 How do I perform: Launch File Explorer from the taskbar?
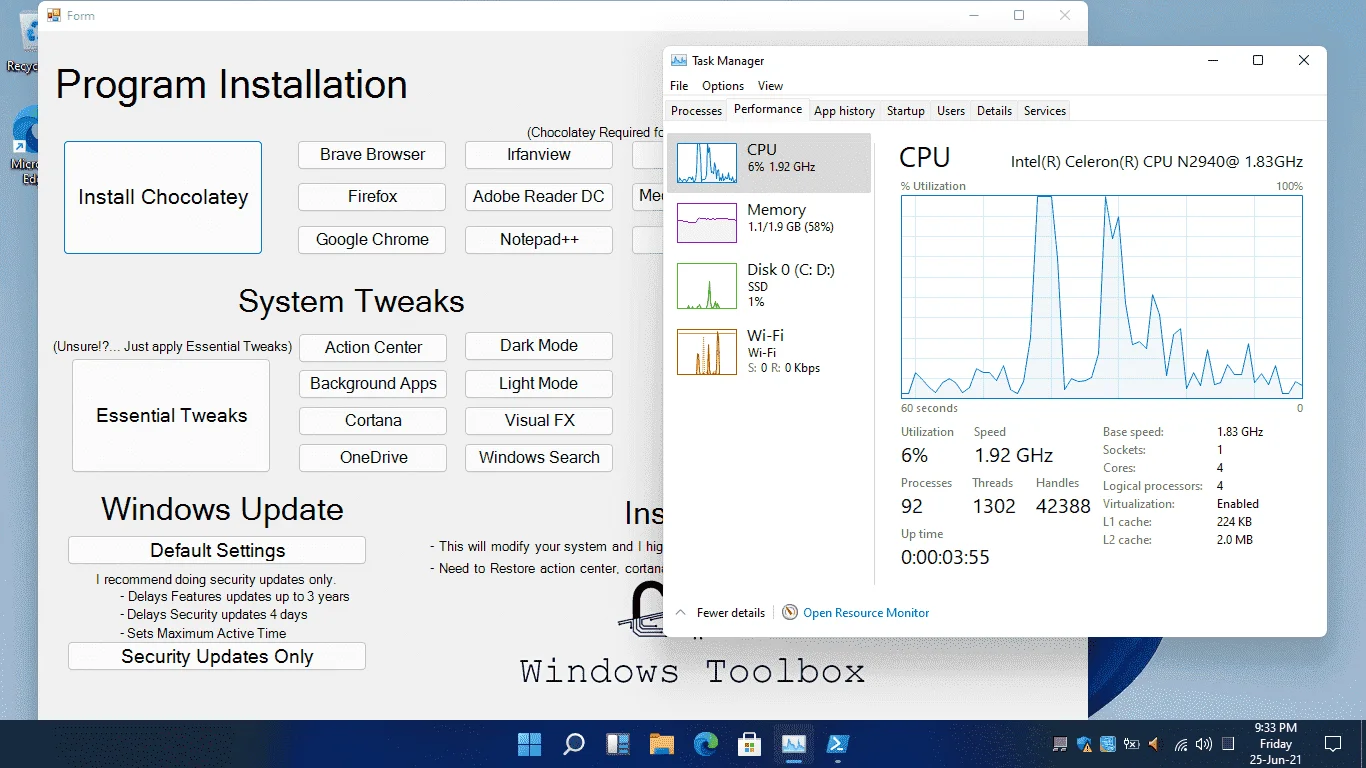[662, 744]
